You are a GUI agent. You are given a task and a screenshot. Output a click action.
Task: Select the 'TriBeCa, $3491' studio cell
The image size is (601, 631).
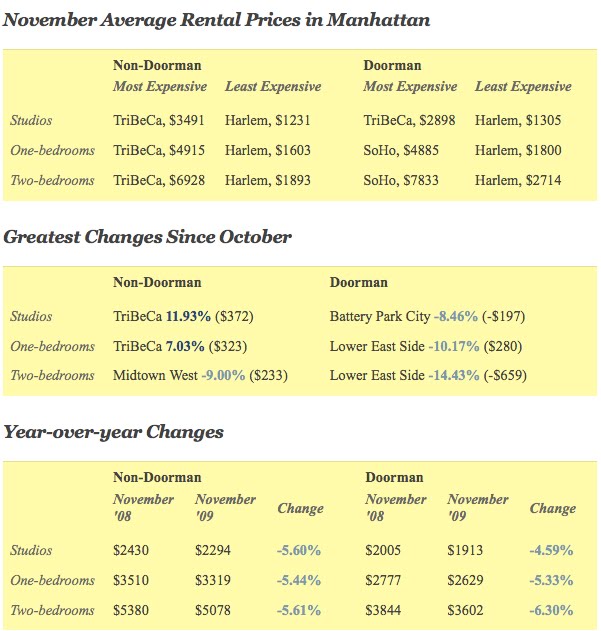(x=159, y=121)
